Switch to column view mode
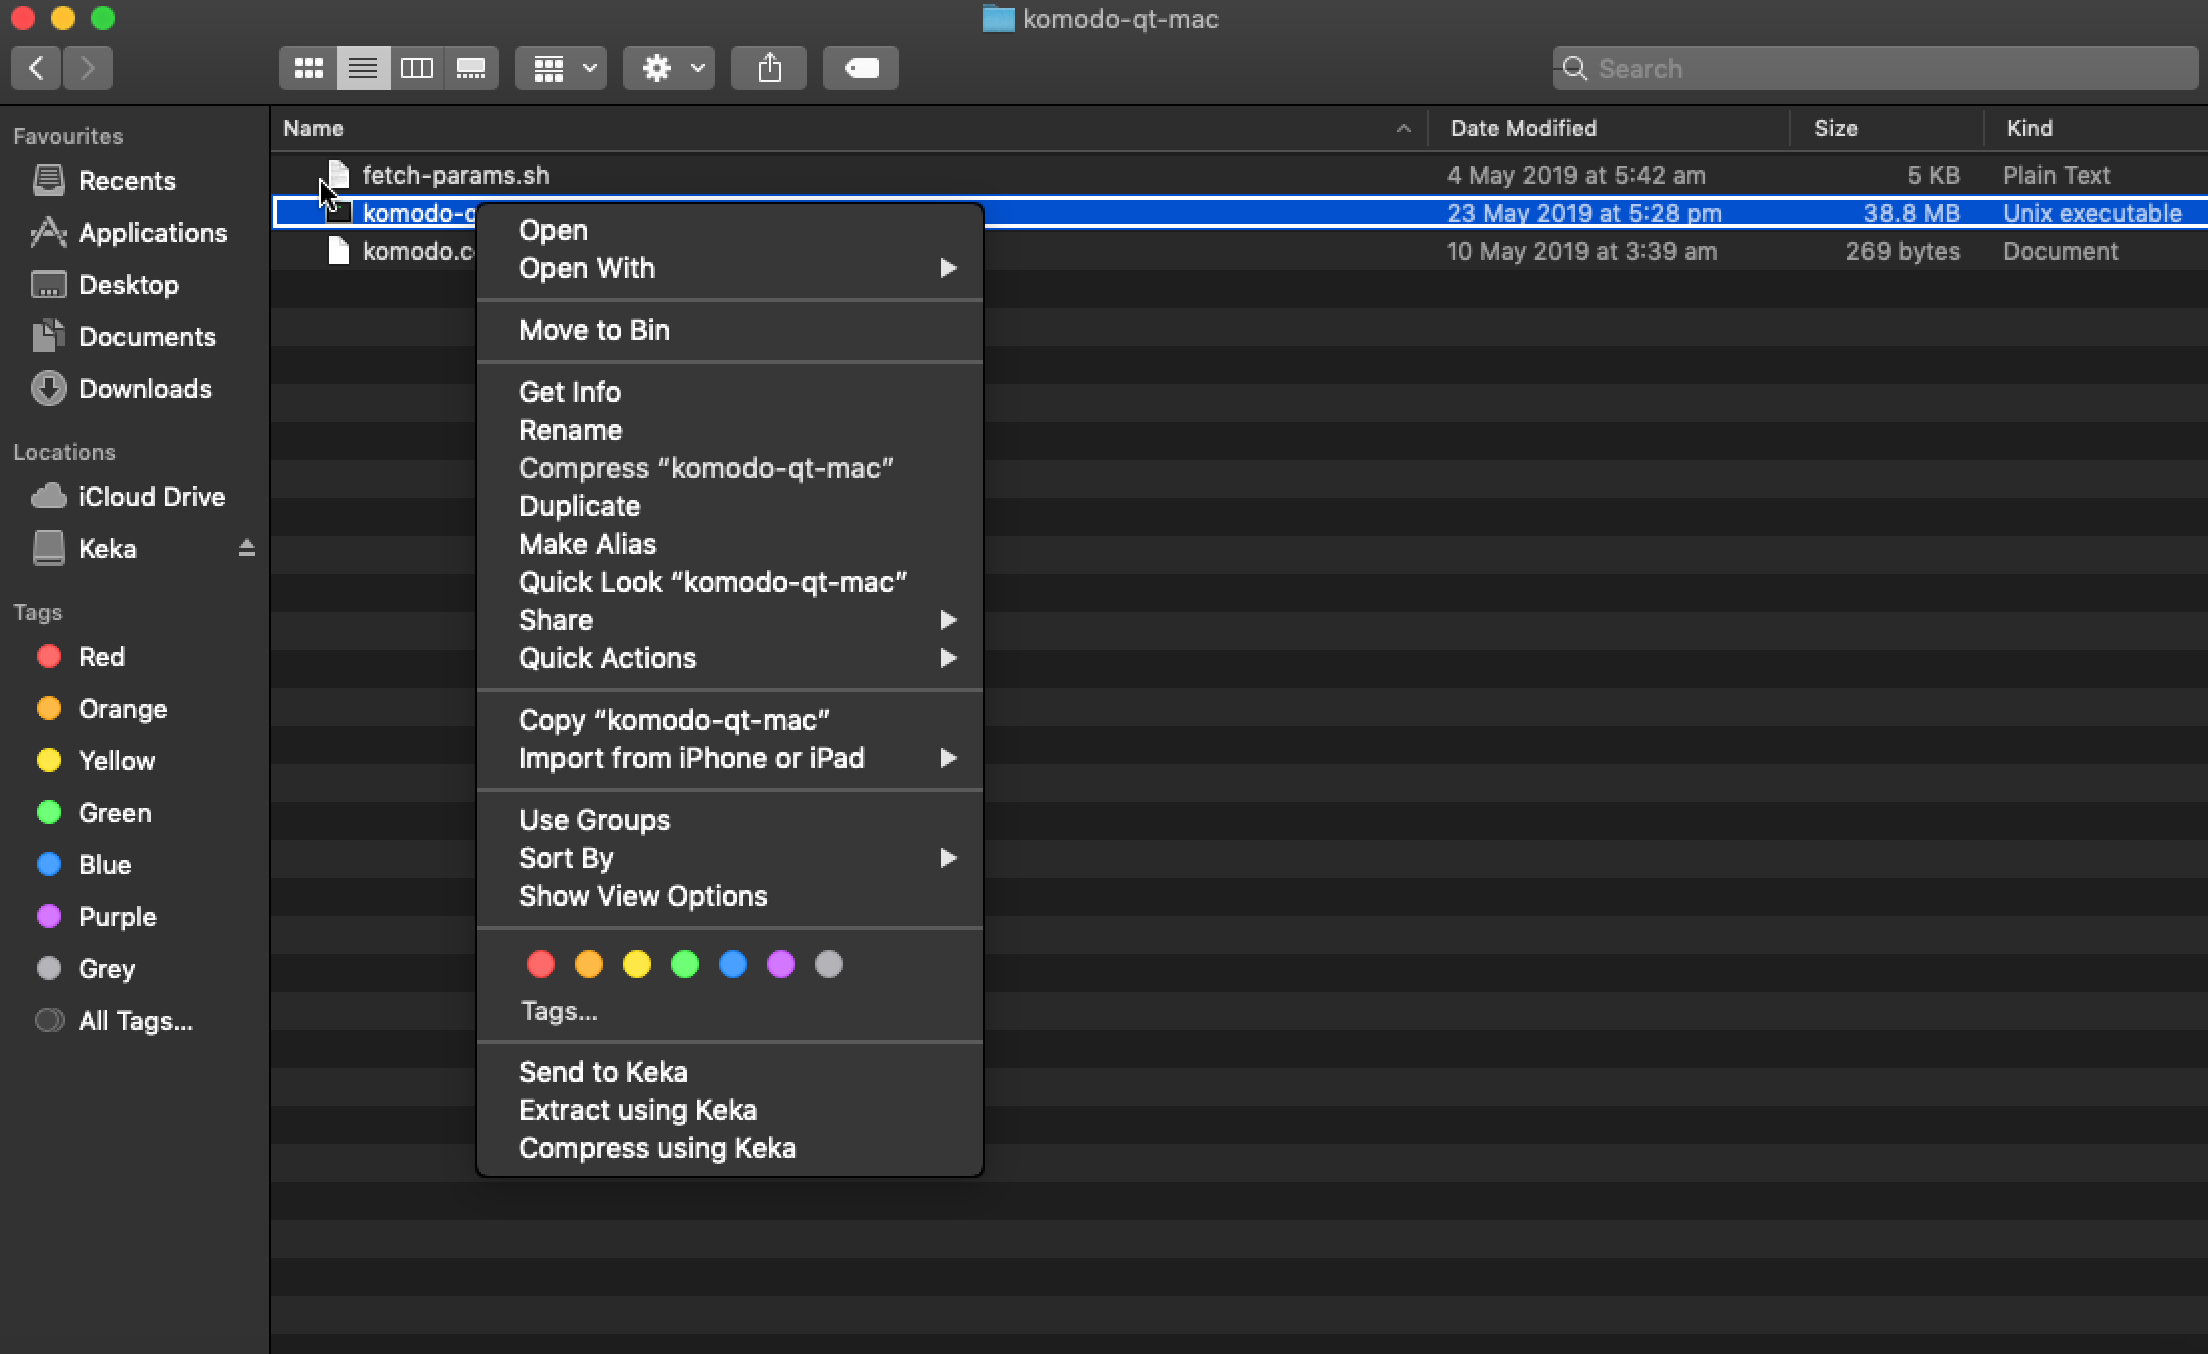The height and width of the screenshot is (1354, 2208). 416,68
